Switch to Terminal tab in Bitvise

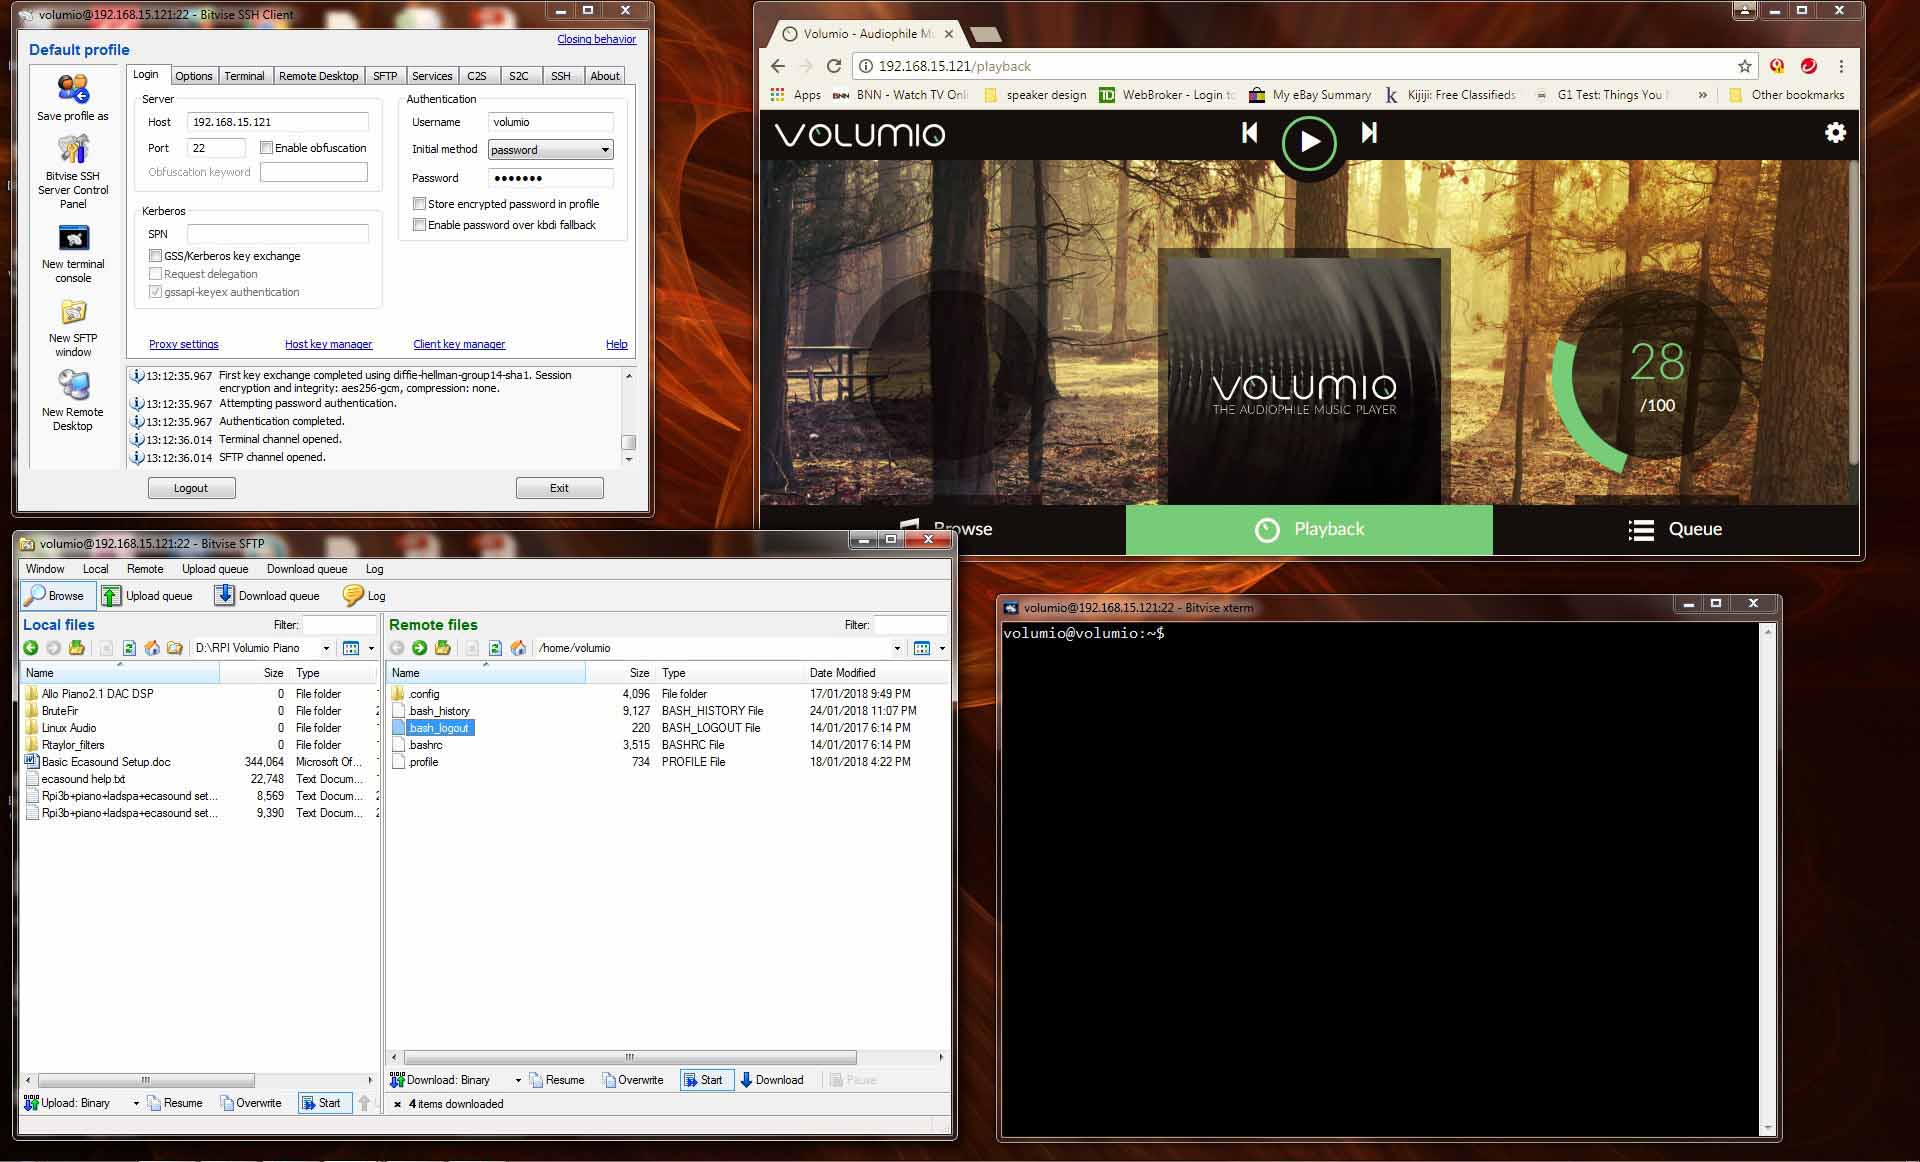click(x=244, y=76)
